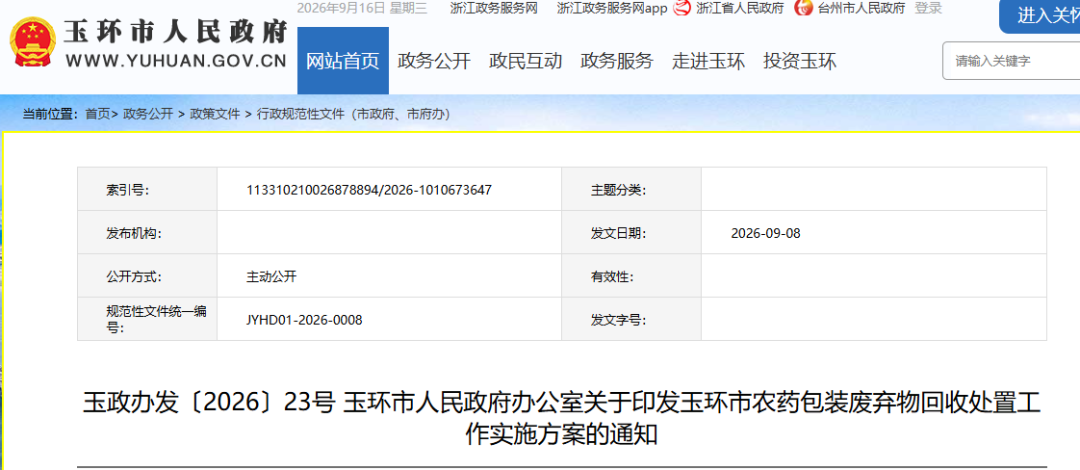Open the 登录 link
The height and width of the screenshot is (470, 1080).
tap(928, 8)
